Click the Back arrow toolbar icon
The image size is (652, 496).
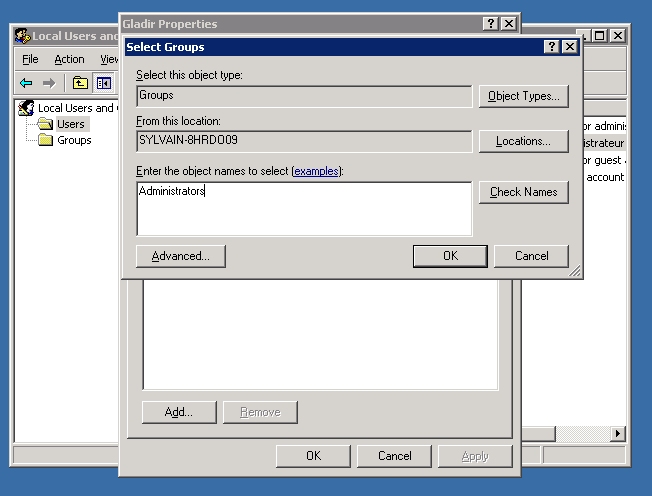click(x=26, y=83)
